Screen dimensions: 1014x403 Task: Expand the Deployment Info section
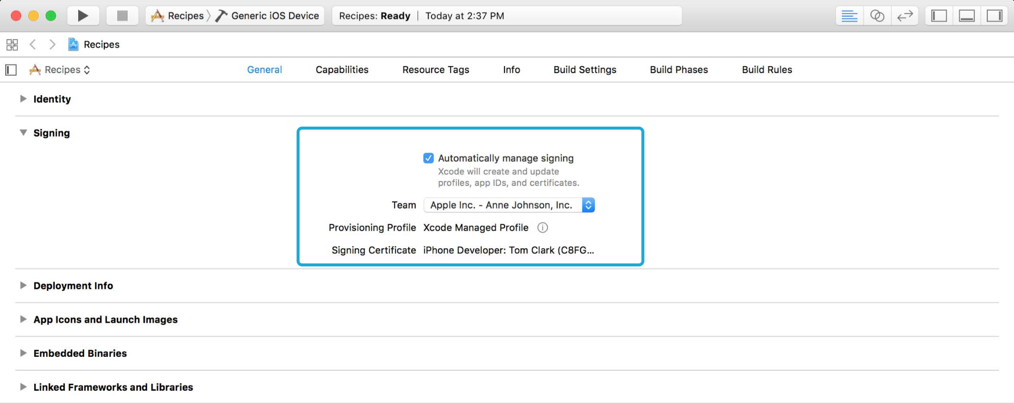[x=23, y=286]
